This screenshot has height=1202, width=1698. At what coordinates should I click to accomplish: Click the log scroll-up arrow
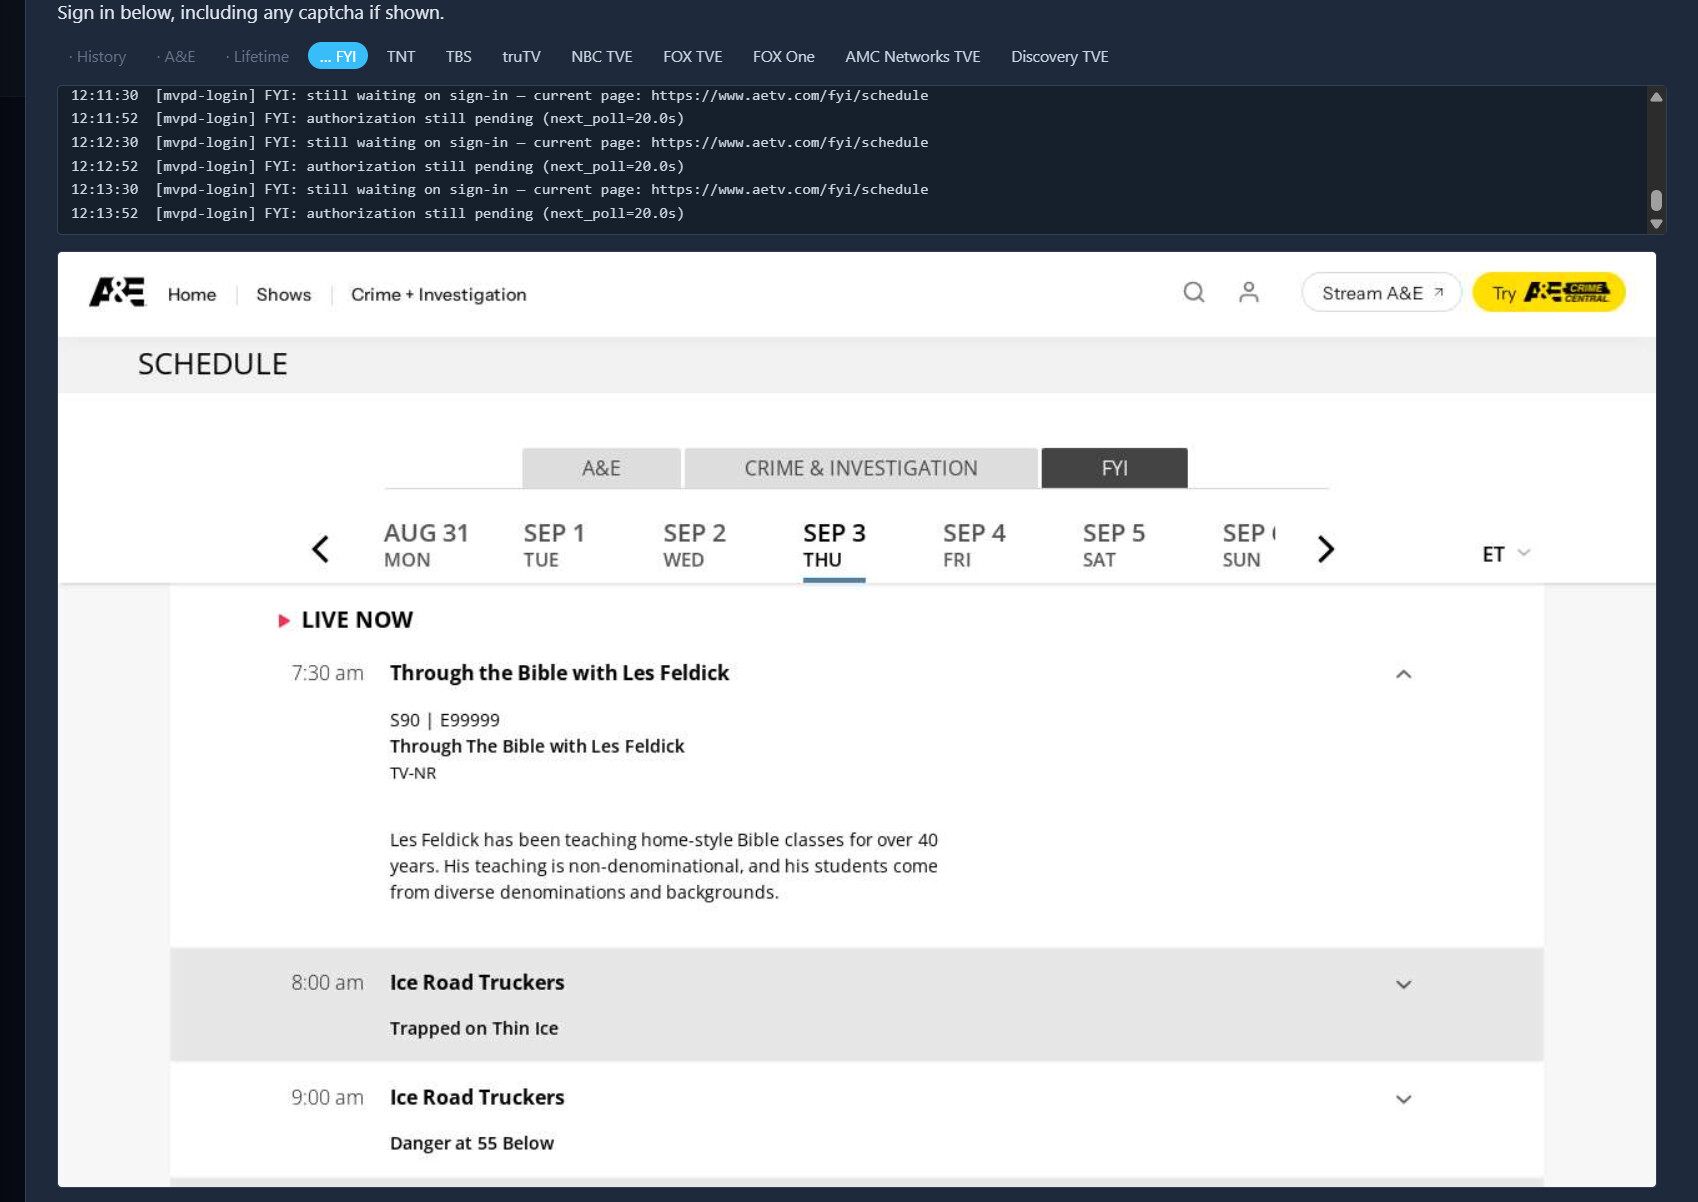pos(1656,97)
